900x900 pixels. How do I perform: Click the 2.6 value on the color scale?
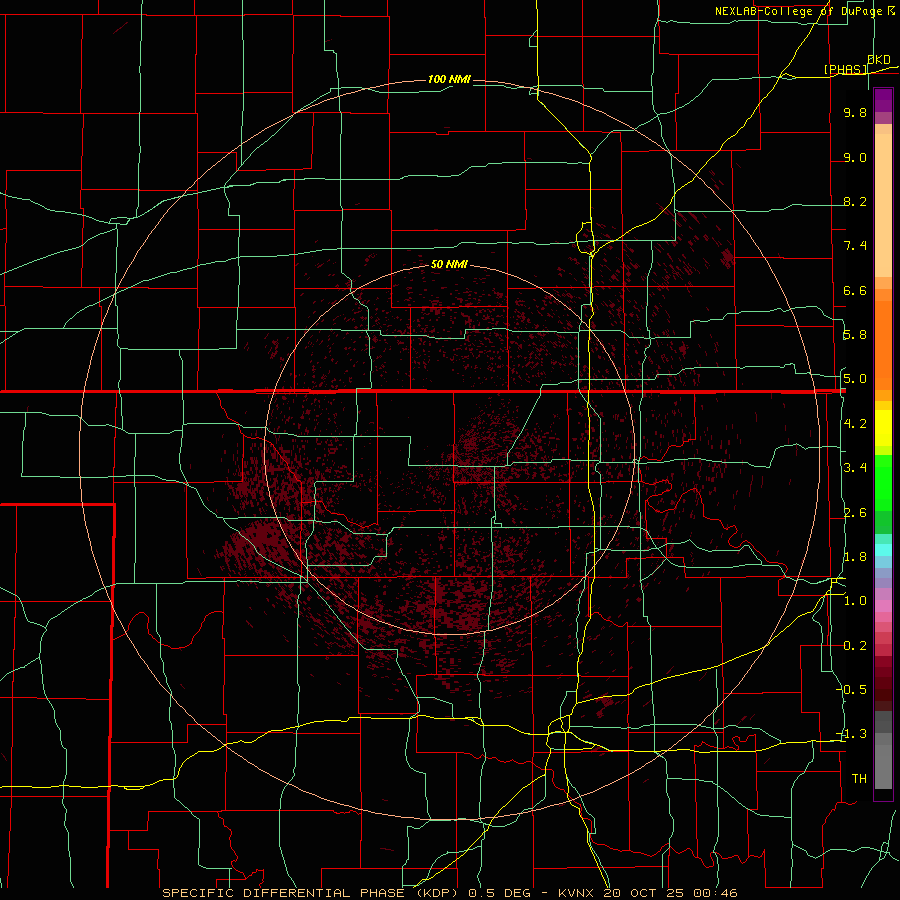(855, 513)
